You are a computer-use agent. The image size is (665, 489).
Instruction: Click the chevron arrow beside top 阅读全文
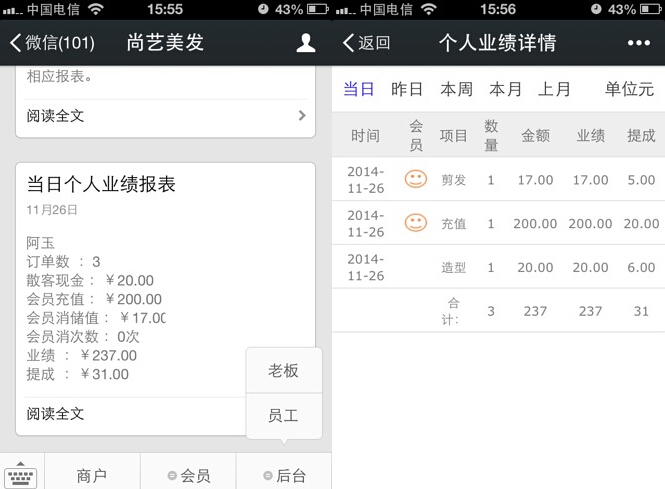[302, 115]
